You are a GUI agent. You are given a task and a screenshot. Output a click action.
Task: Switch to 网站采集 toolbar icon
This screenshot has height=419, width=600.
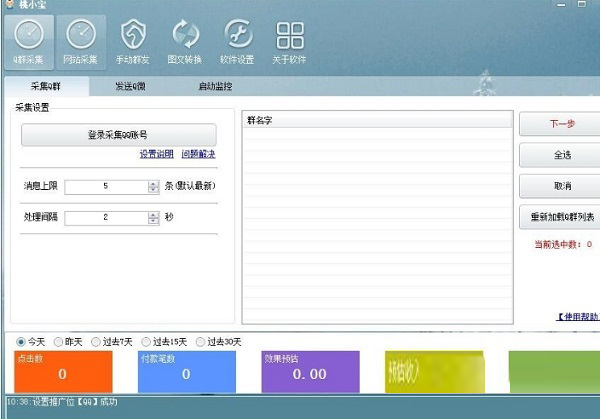(x=80, y=40)
